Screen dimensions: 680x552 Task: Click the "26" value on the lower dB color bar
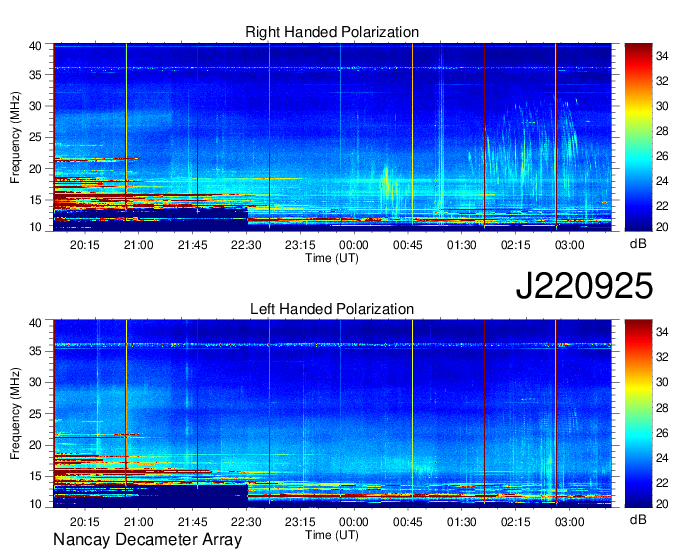click(x=662, y=433)
